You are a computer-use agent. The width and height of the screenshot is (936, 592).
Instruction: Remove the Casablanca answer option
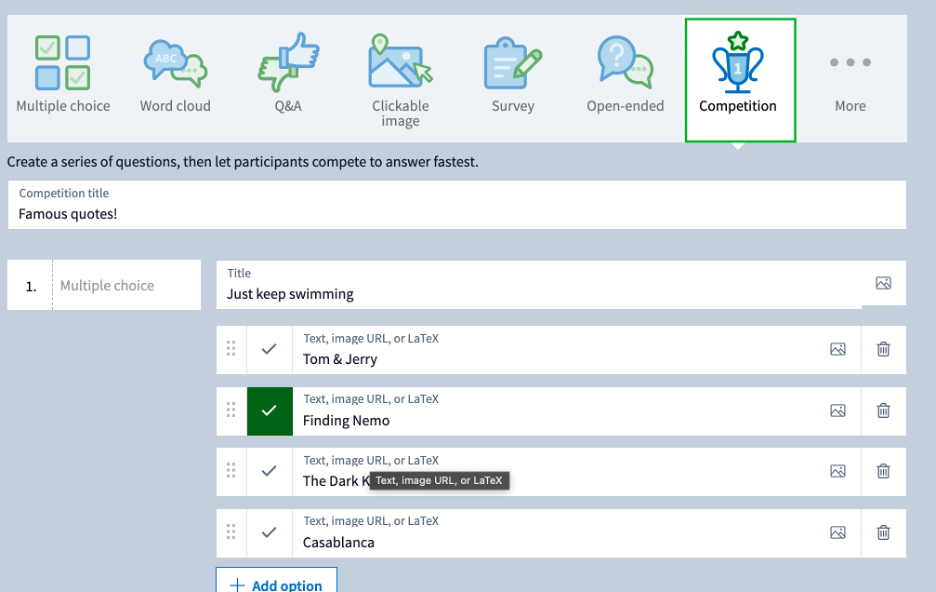pos(883,533)
